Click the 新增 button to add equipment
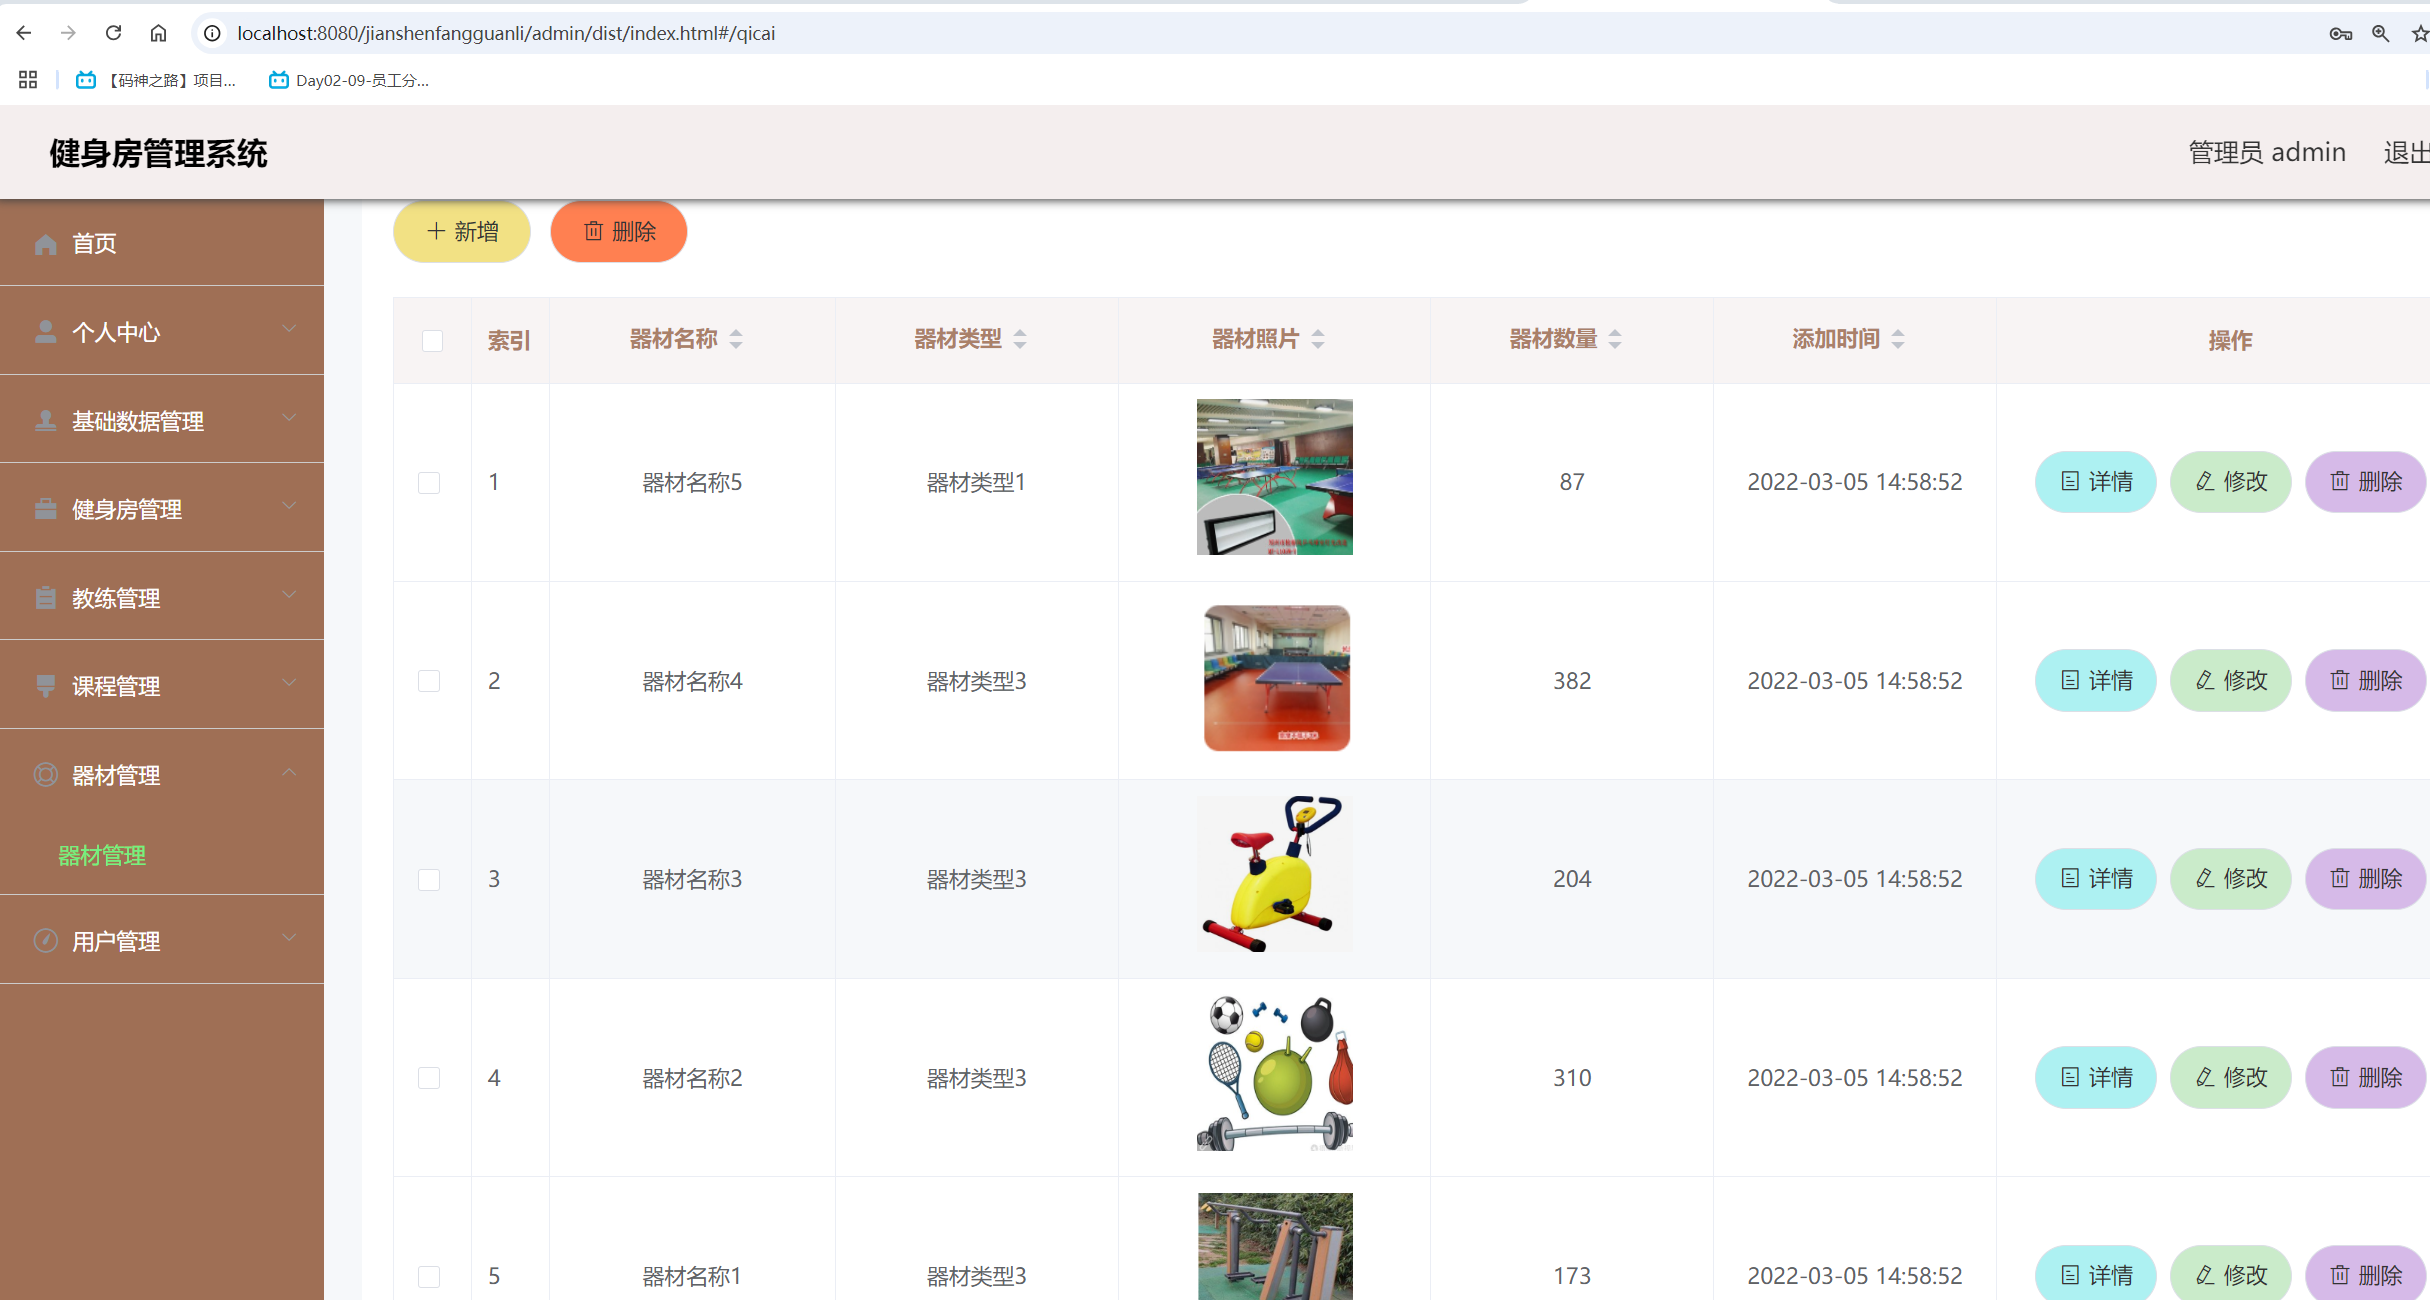Image resolution: width=2430 pixels, height=1300 pixels. [x=461, y=231]
